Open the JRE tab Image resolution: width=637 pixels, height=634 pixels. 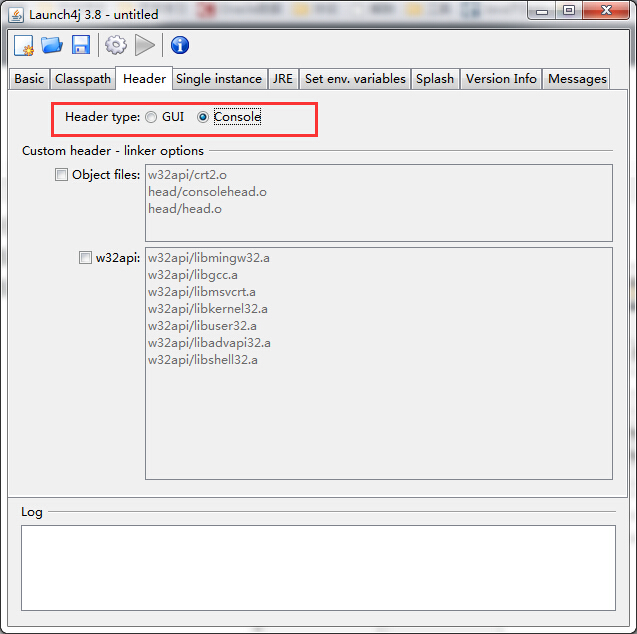[283, 78]
